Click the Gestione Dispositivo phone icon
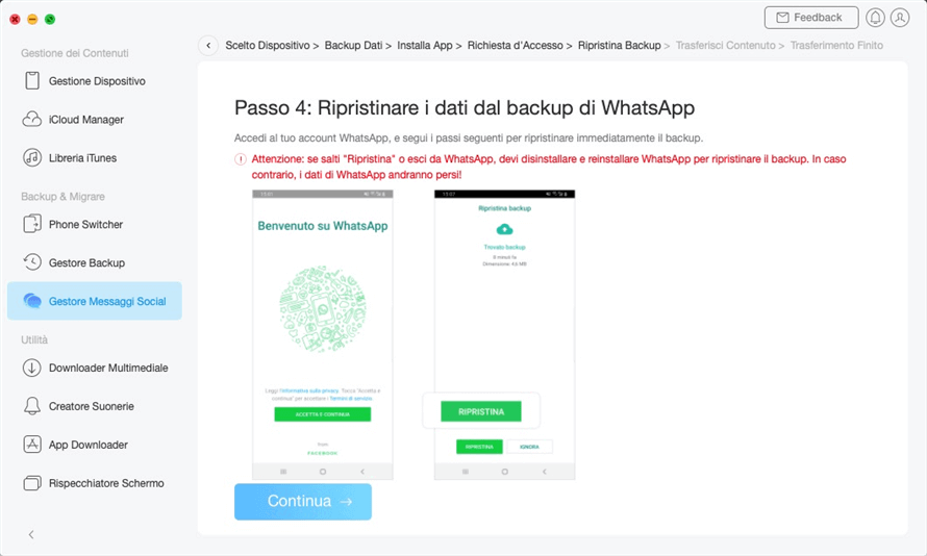The image size is (927, 556). click(x=32, y=81)
